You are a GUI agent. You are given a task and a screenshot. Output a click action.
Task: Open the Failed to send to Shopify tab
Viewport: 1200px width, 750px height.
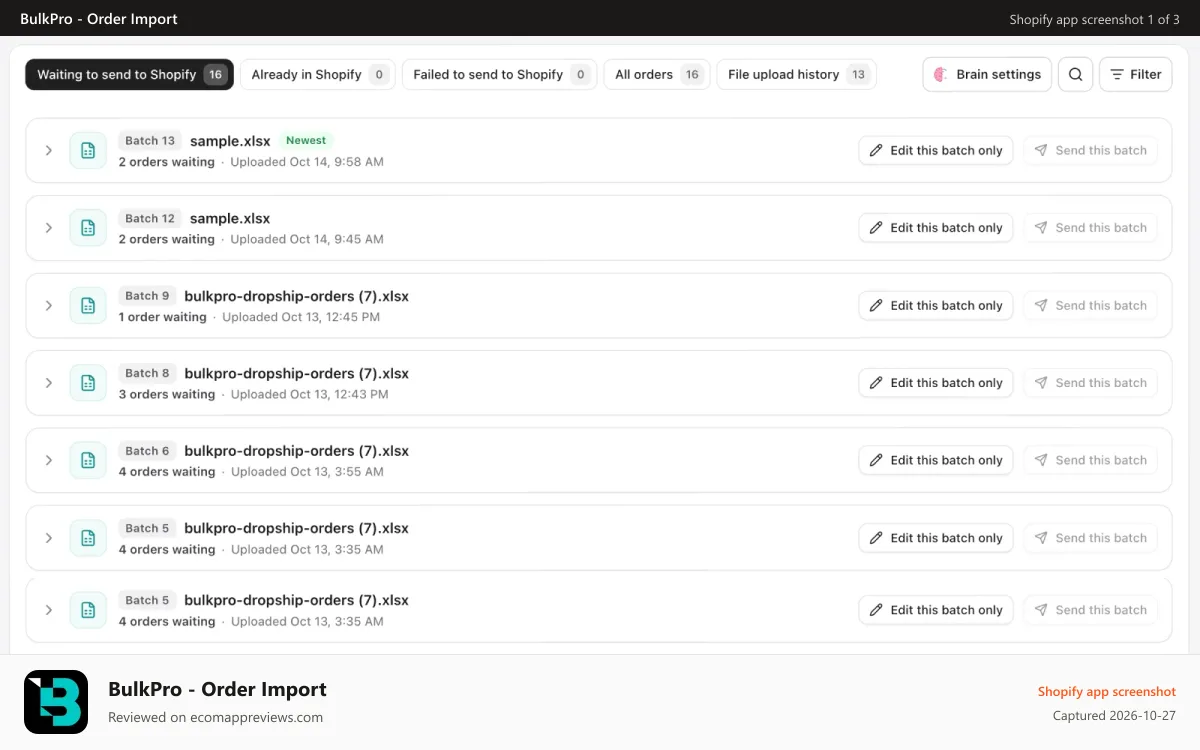click(499, 74)
